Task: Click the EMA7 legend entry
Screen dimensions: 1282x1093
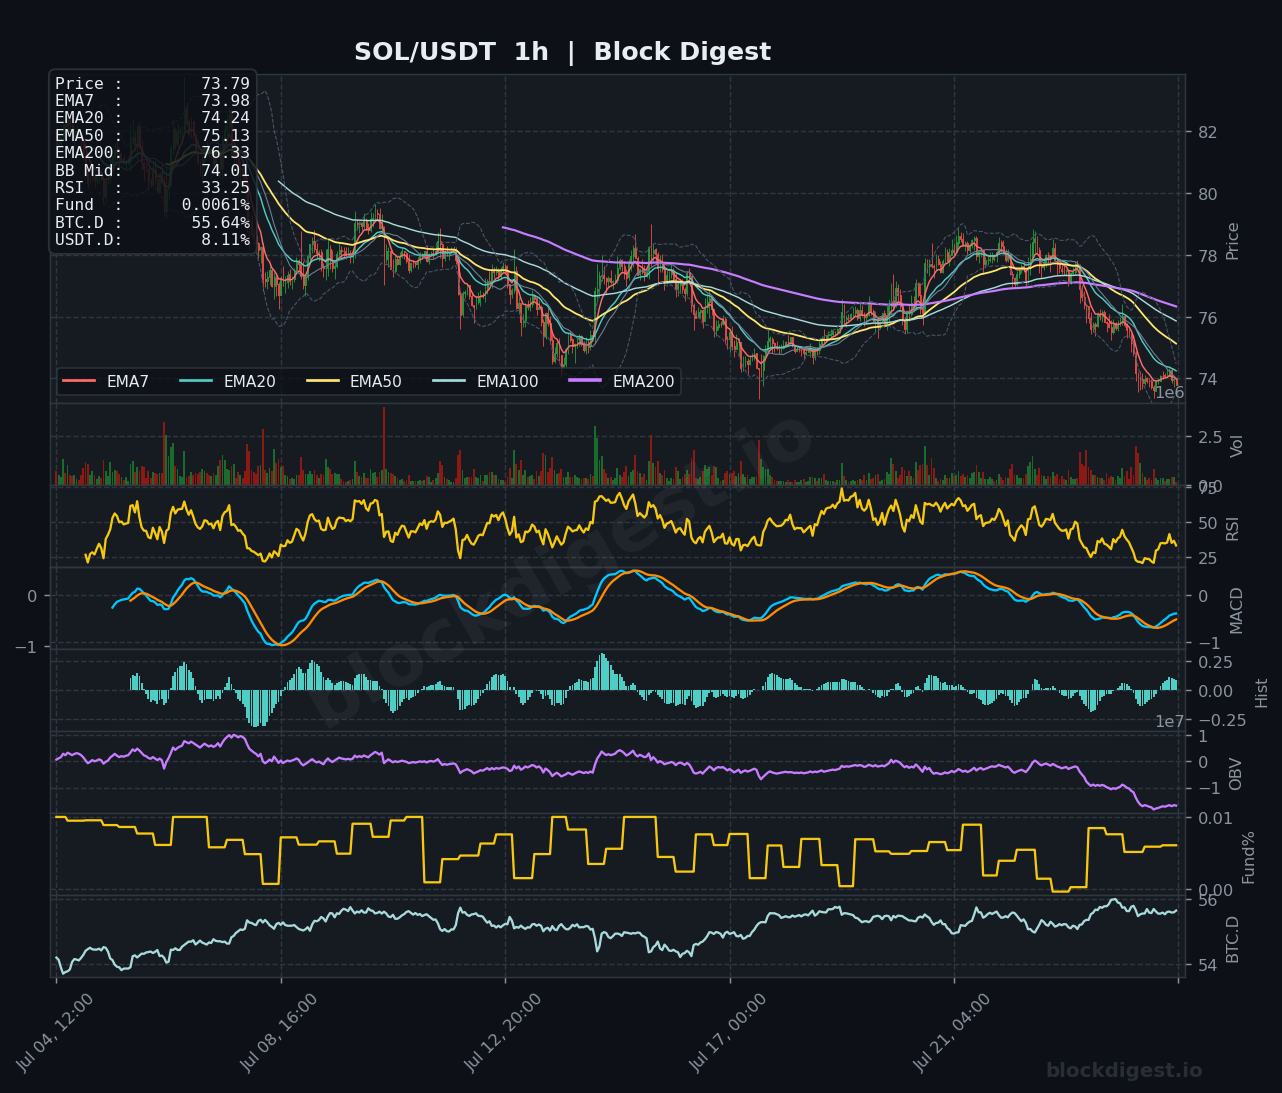Action: [x=106, y=381]
